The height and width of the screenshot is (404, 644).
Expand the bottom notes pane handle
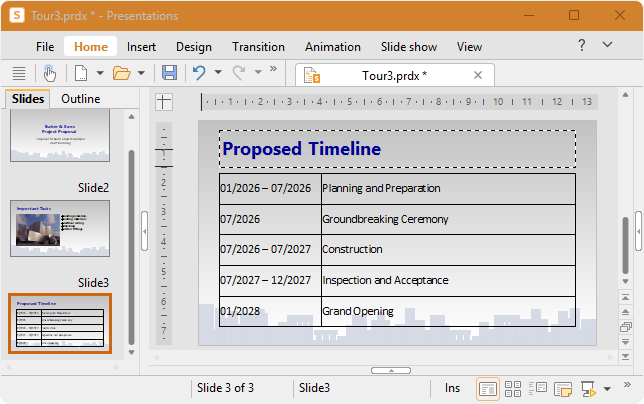[x=391, y=370]
